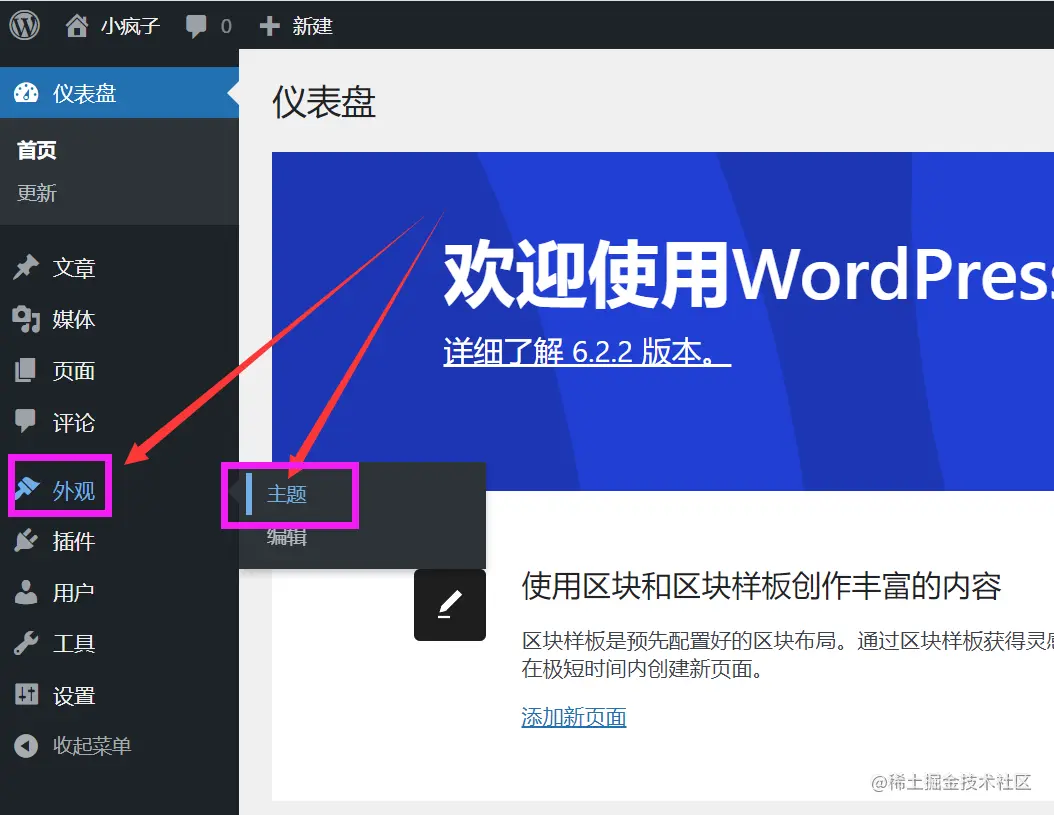Viewport: 1054px width, 815px height.
Task: Collapse sidebar with 收起菜单 arrow icon
Action: (x=26, y=745)
